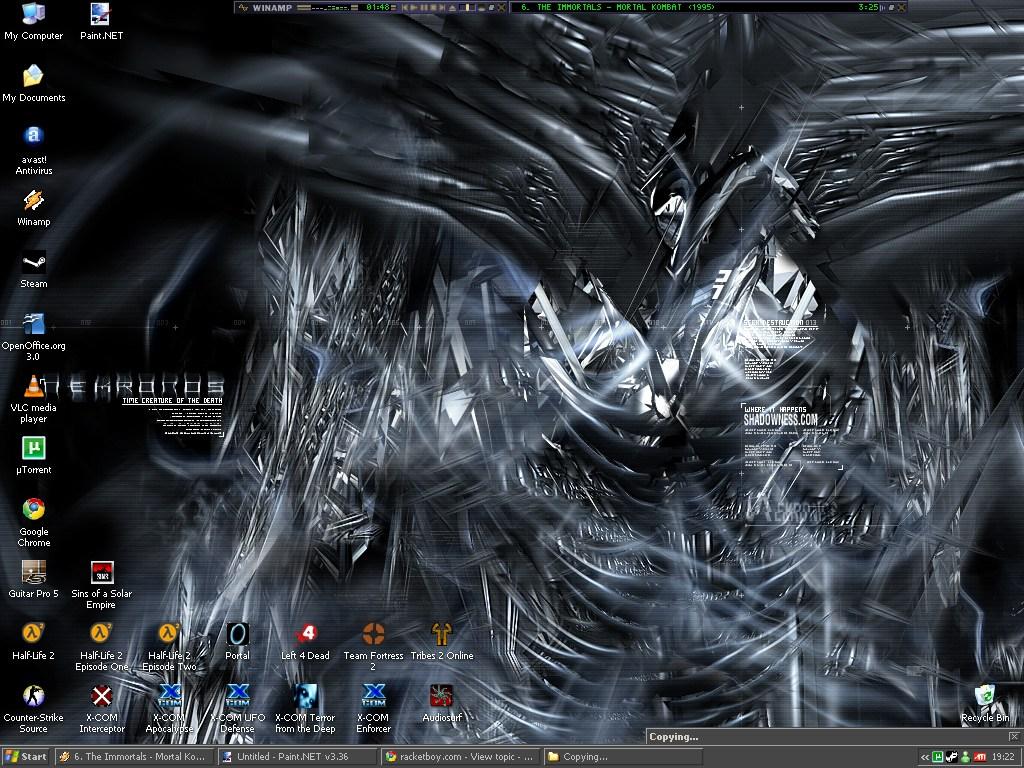Viewport: 1024px width, 768px height.
Task: Select the X-COM Interceptor icon
Action: click(x=101, y=709)
